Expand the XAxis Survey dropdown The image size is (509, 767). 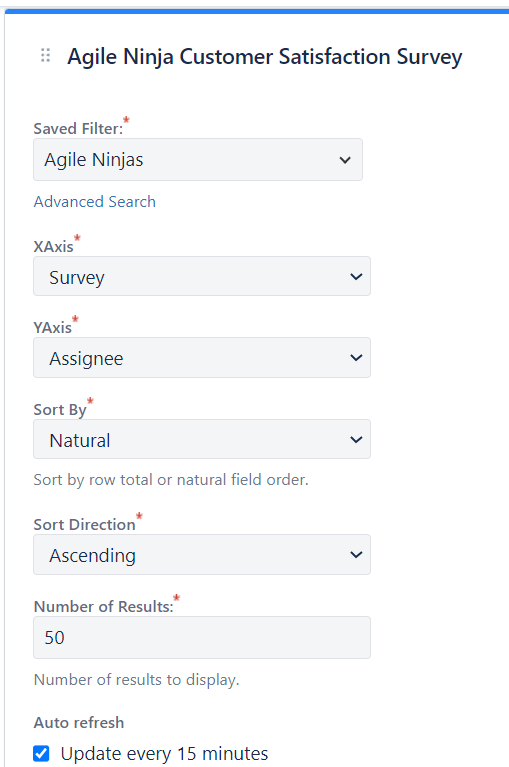(x=202, y=276)
